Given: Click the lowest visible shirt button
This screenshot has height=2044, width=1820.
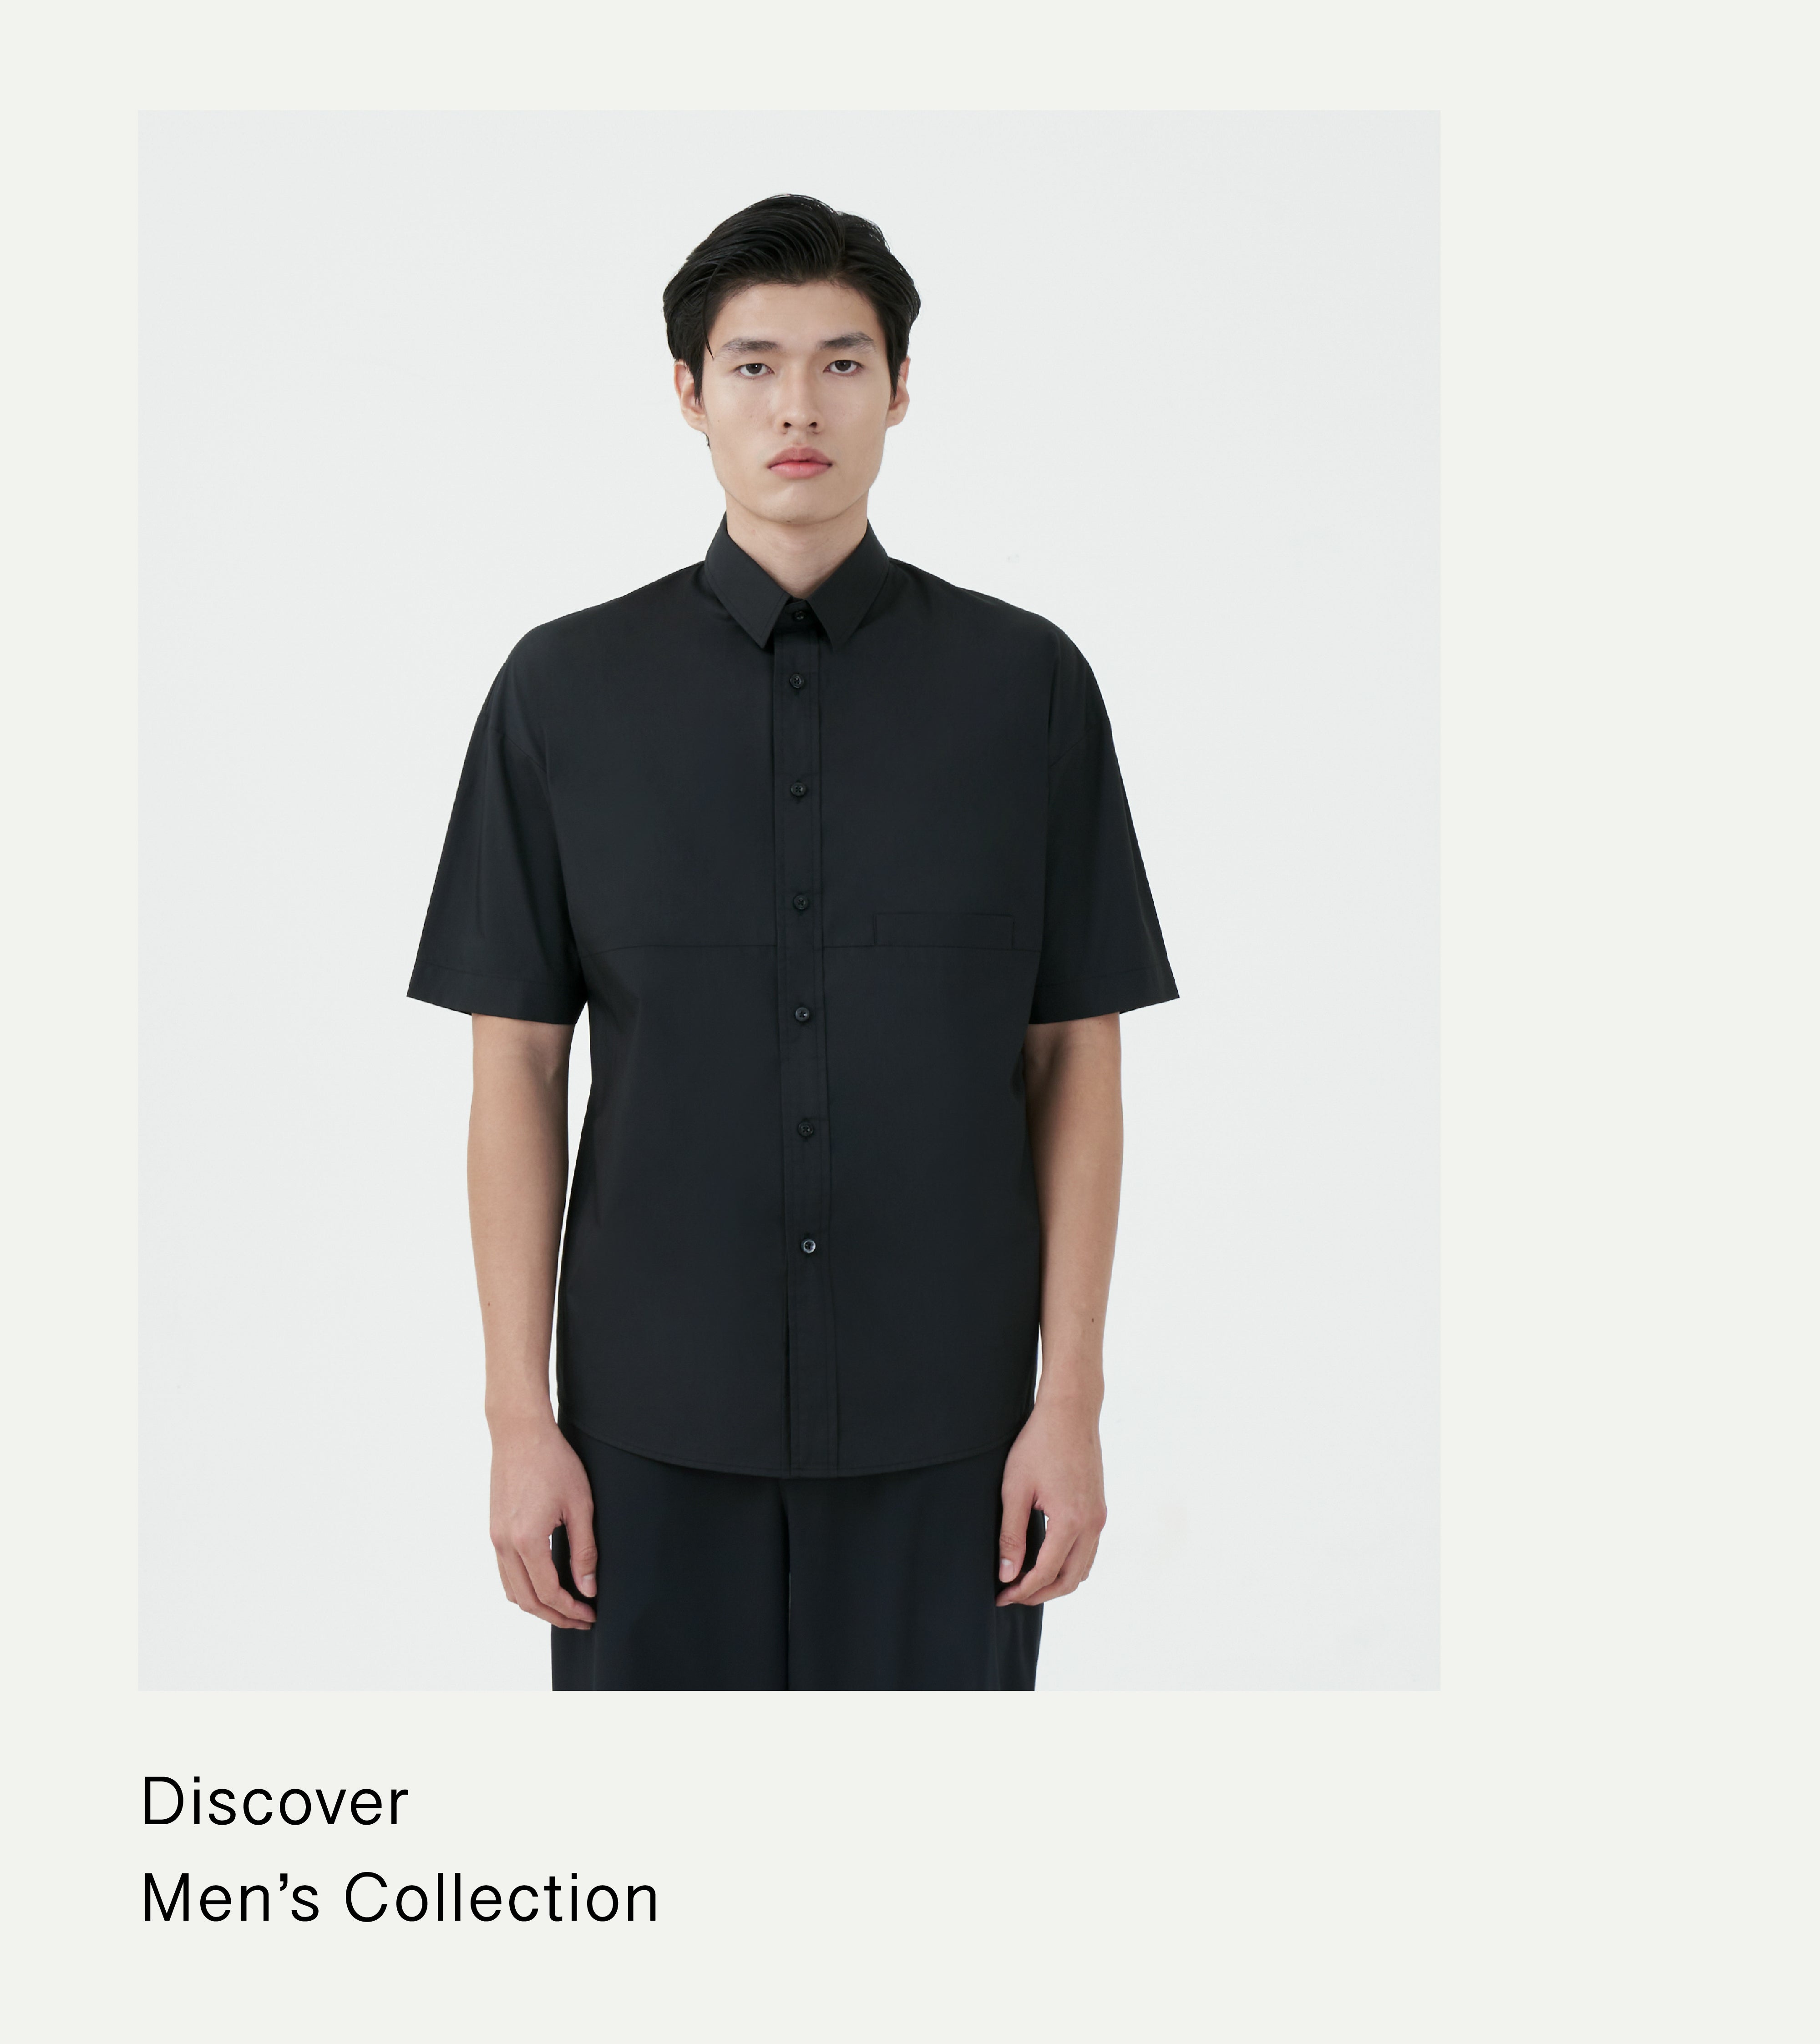Looking at the screenshot, I should click(x=808, y=1245).
